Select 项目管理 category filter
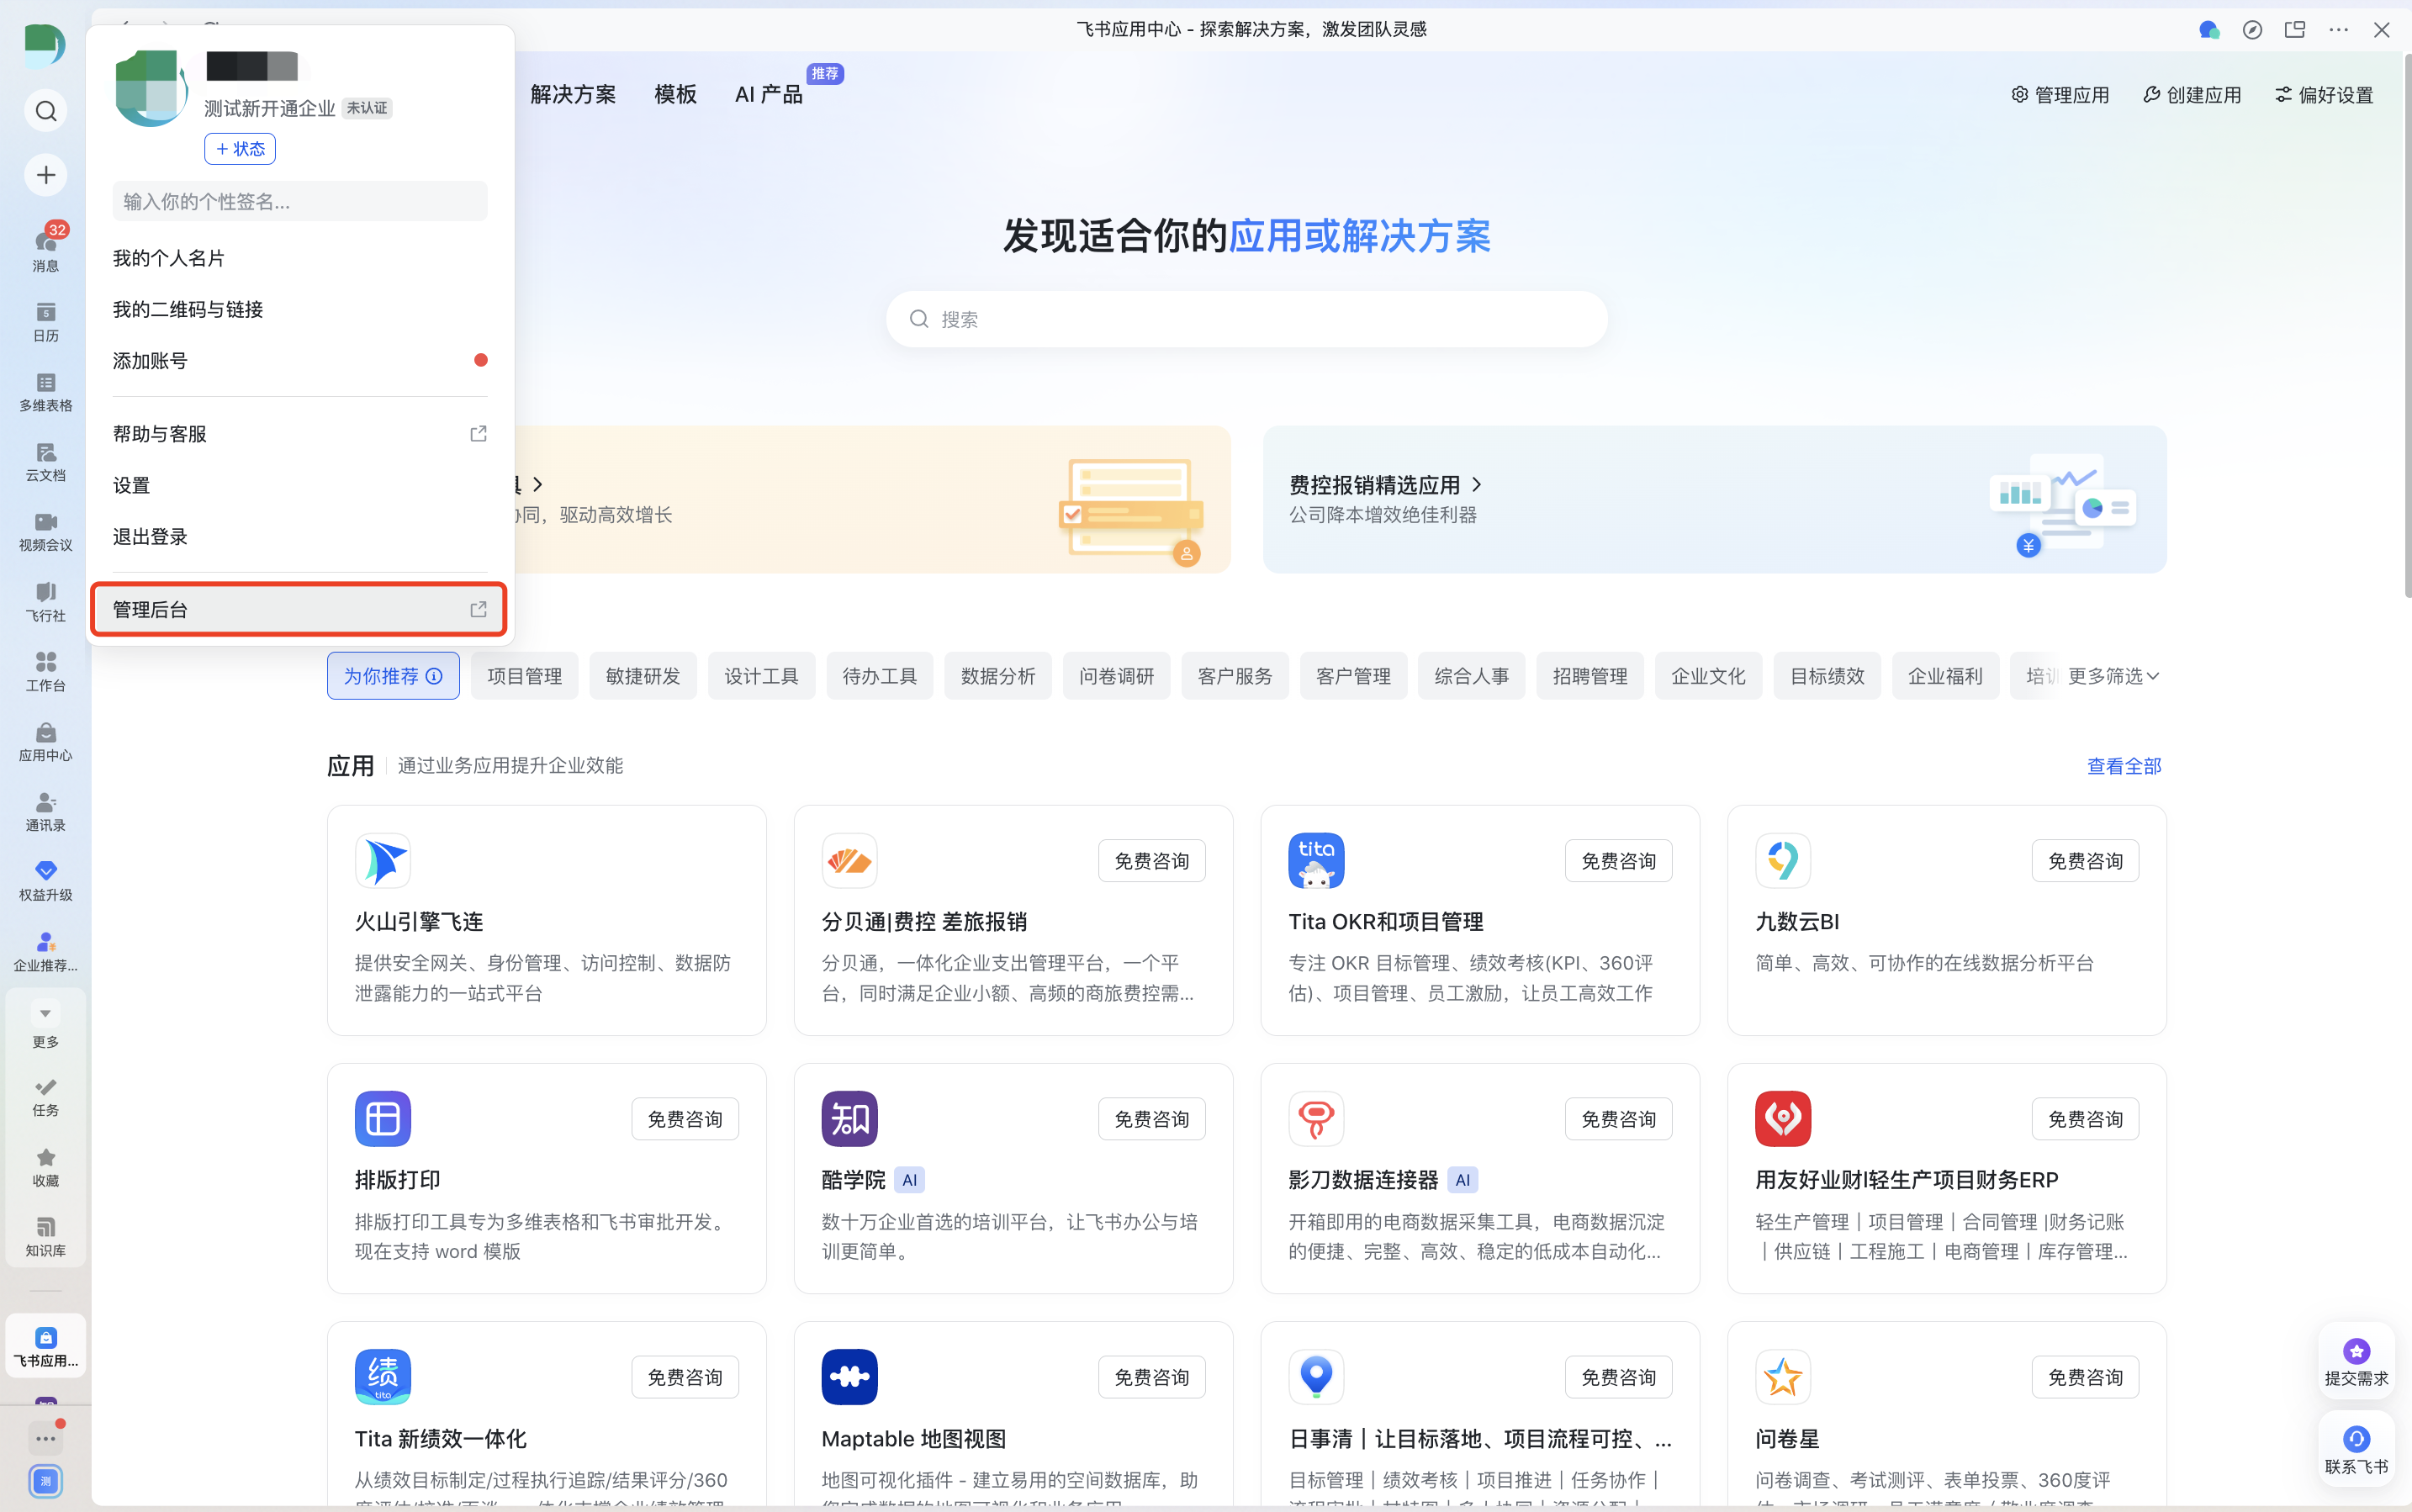The width and height of the screenshot is (2412, 1512). (524, 676)
